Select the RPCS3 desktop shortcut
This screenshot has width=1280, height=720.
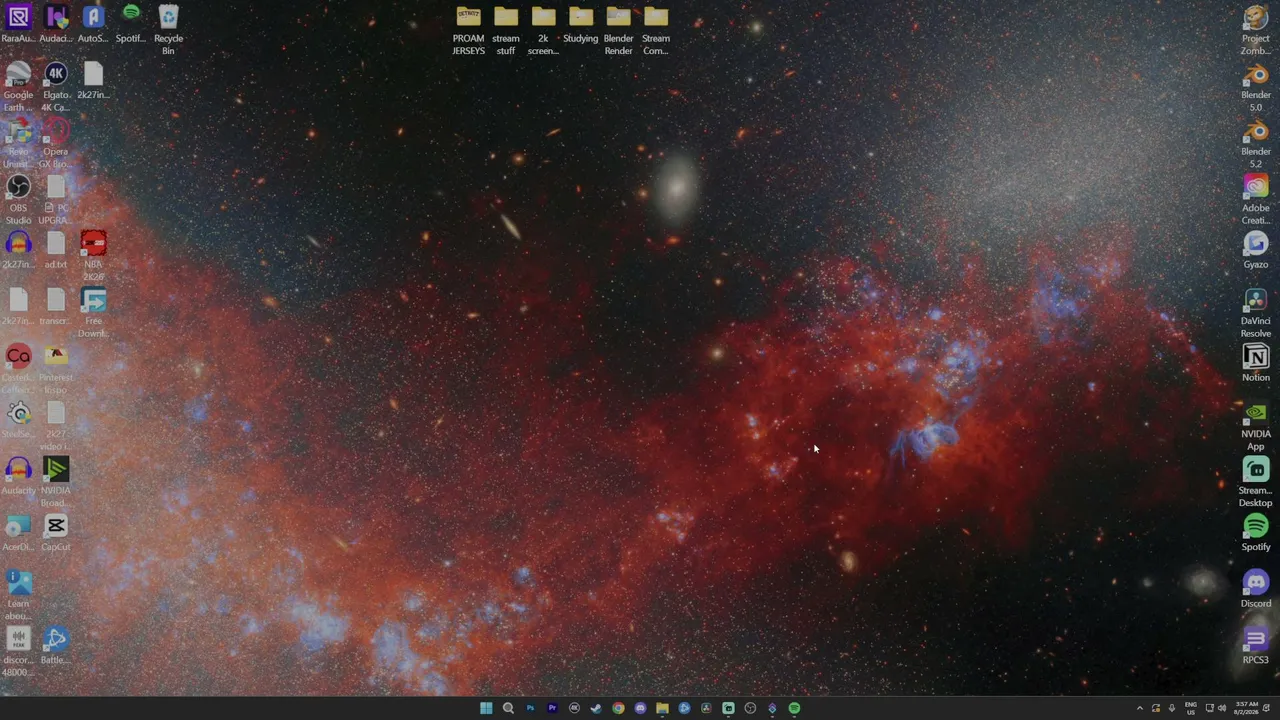(x=1256, y=646)
